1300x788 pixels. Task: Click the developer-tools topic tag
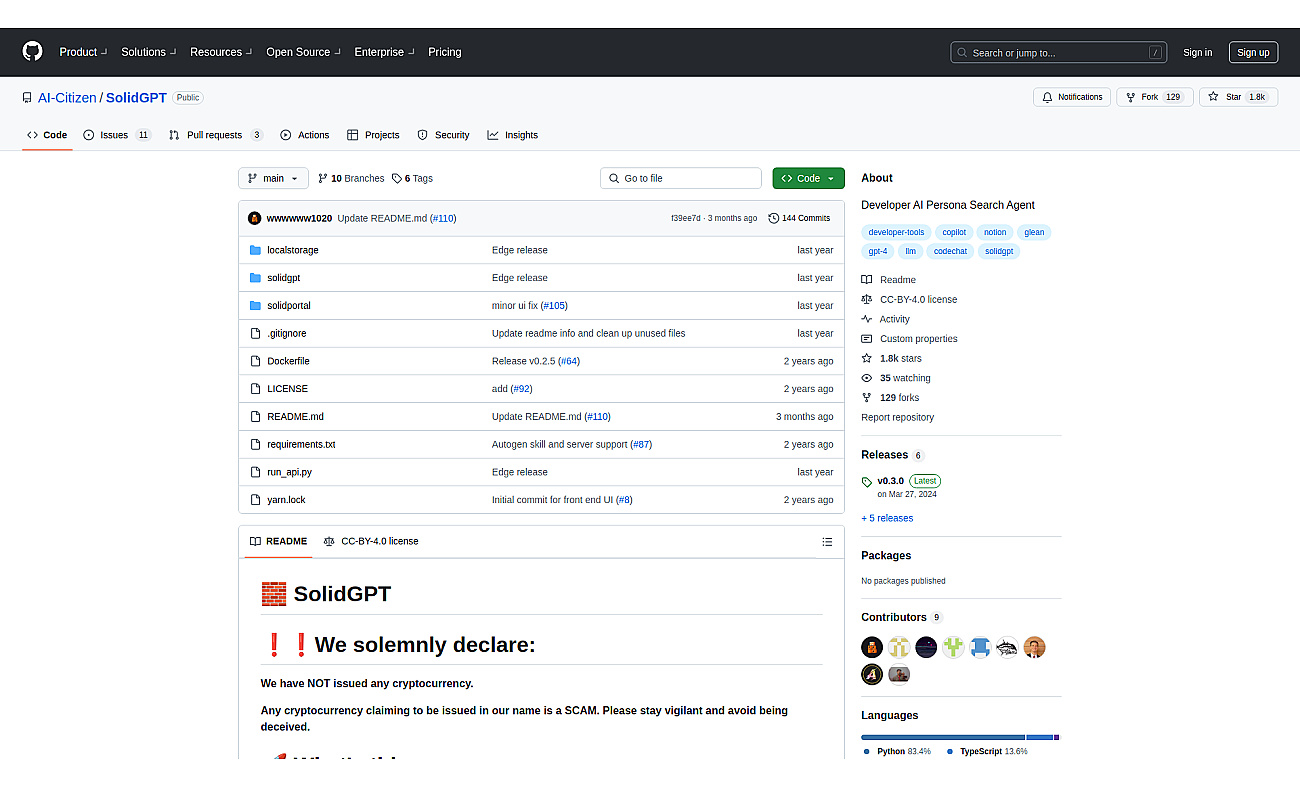click(x=896, y=232)
